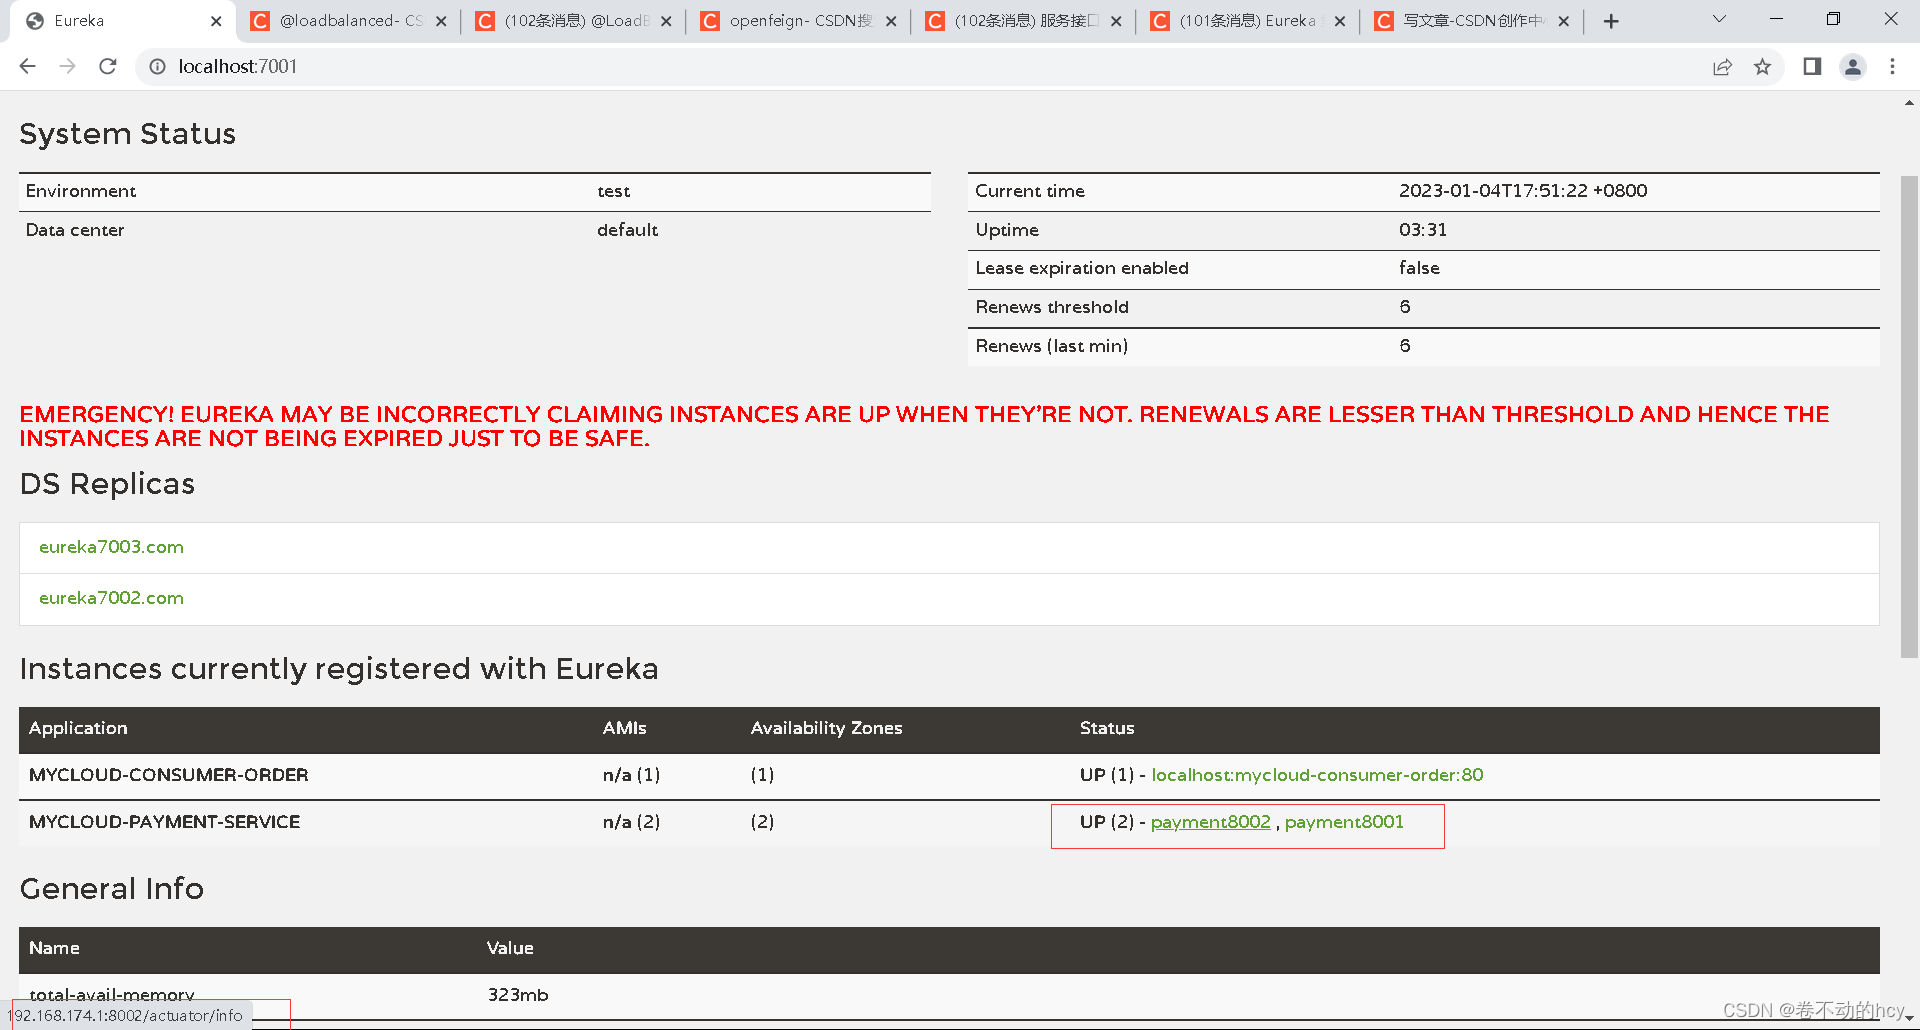1920x1030 pixels.
Task: Switch to the openfeign CSDN tab
Action: (x=790, y=20)
